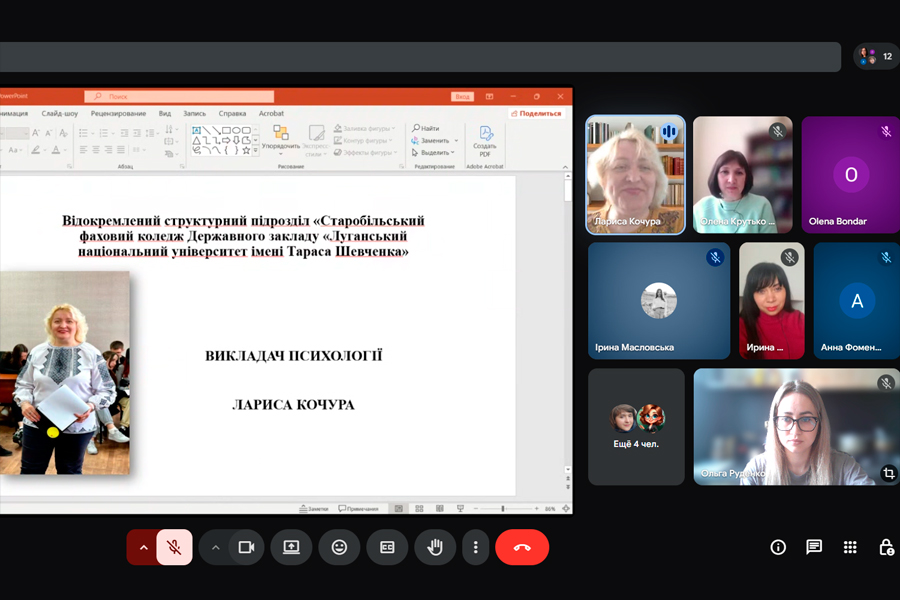Screen dimensions: 900x600
Task: Click the Поиск search box in PowerPoint
Action: click(179, 96)
